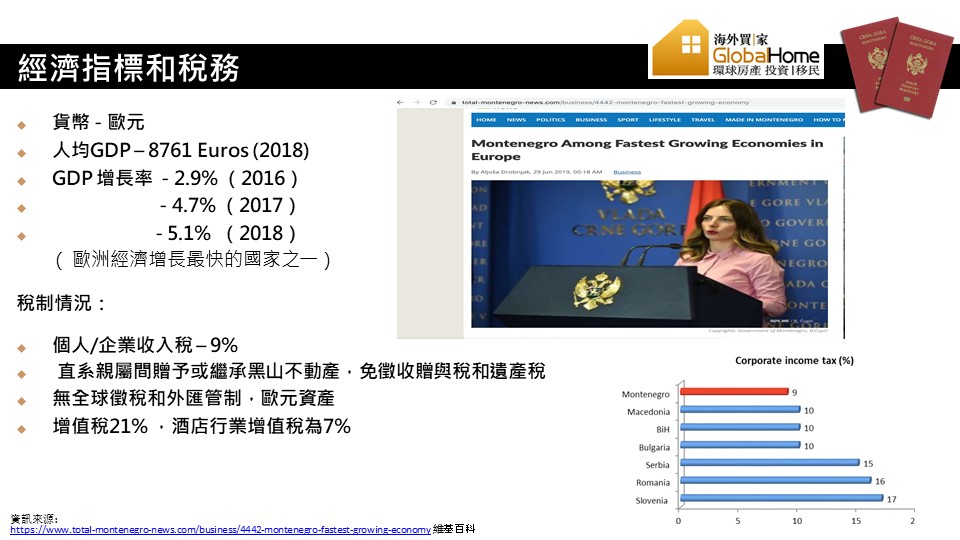
Task: Click the '增值稅21%' line
Action: pos(201,426)
